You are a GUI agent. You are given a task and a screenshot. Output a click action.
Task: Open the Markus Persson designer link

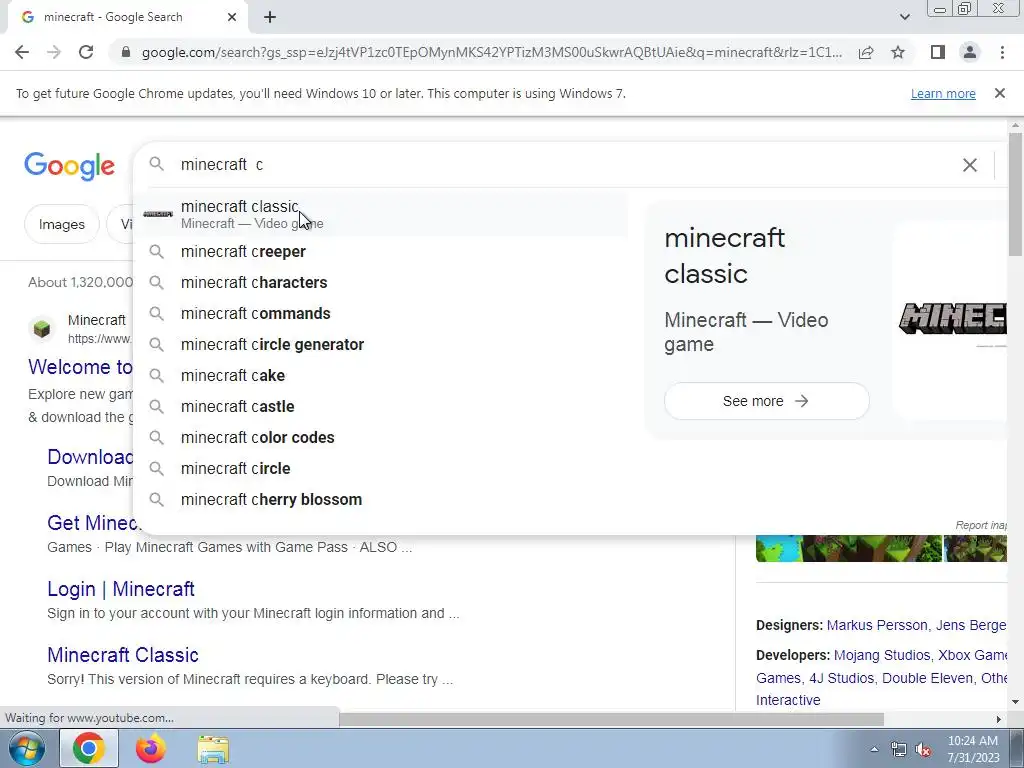(x=877, y=625)
